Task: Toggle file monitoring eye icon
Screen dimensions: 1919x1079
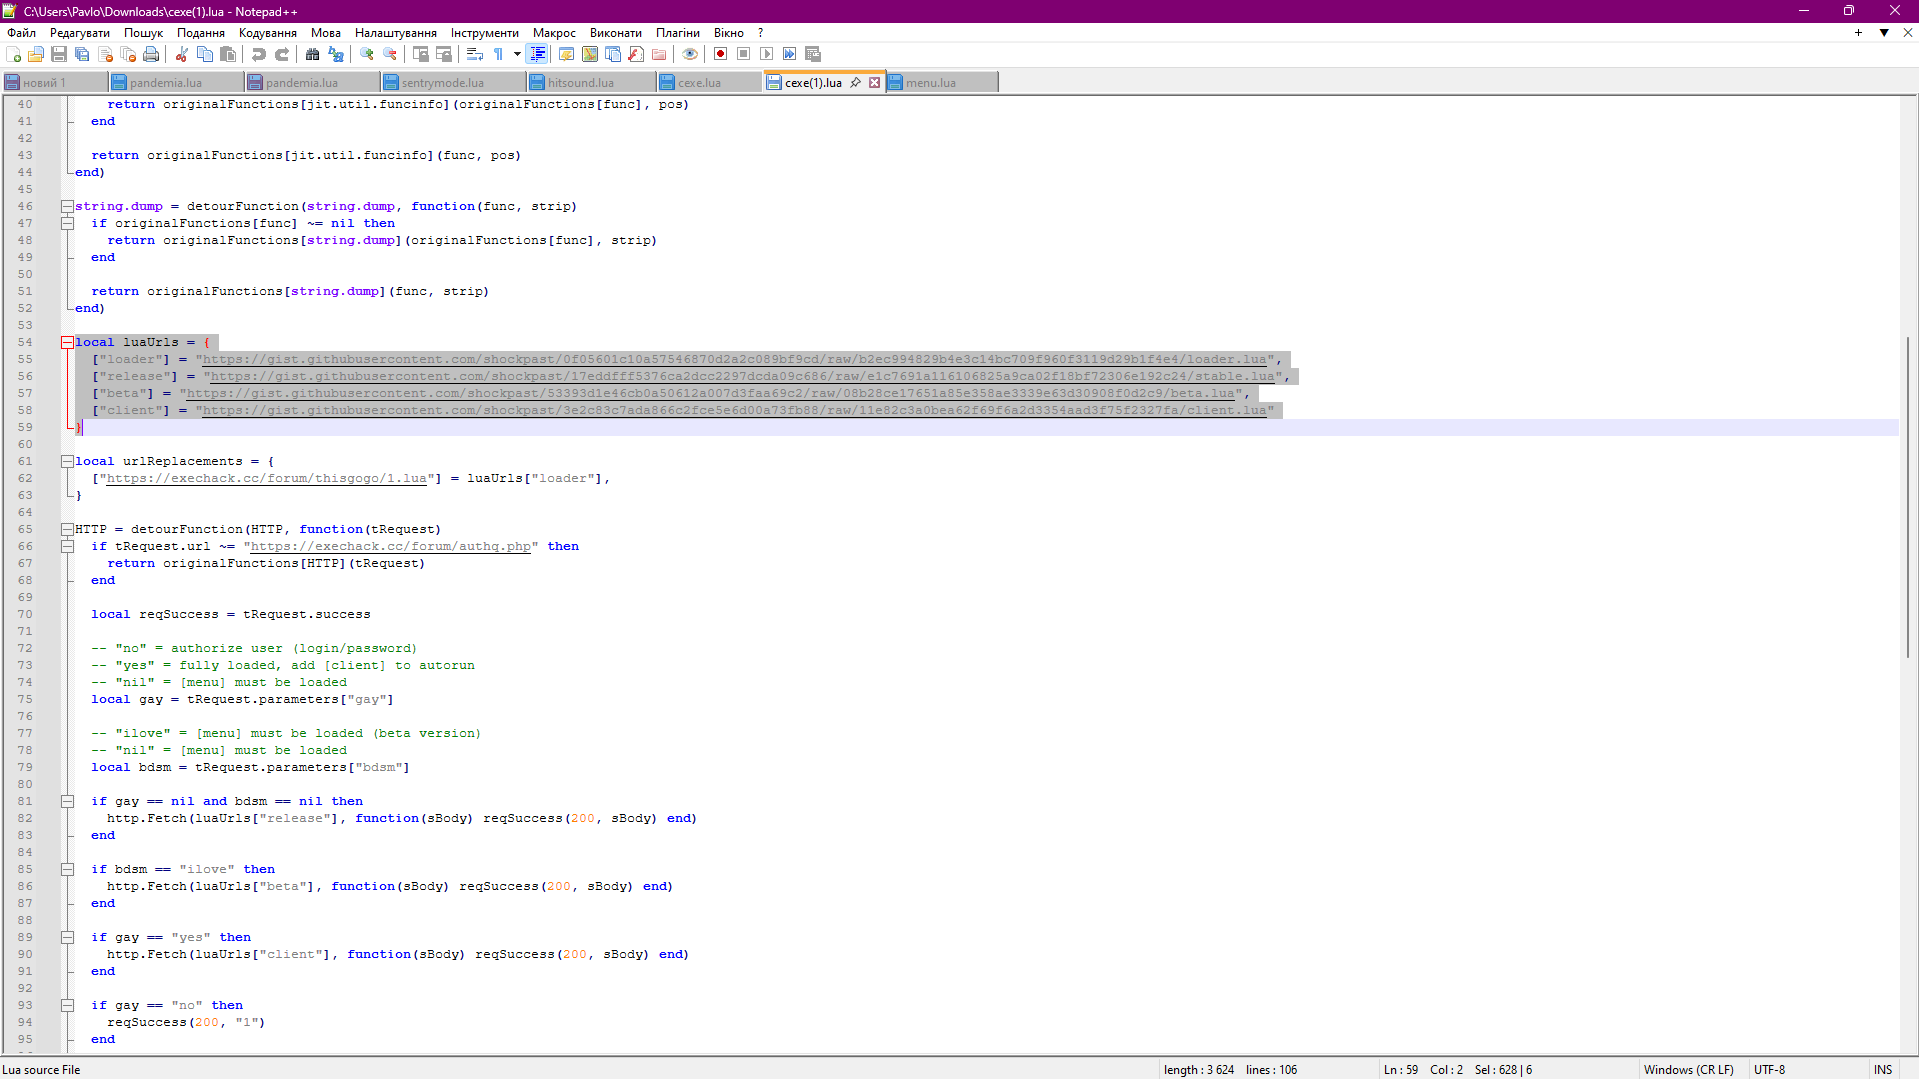Action: [690, 54]
